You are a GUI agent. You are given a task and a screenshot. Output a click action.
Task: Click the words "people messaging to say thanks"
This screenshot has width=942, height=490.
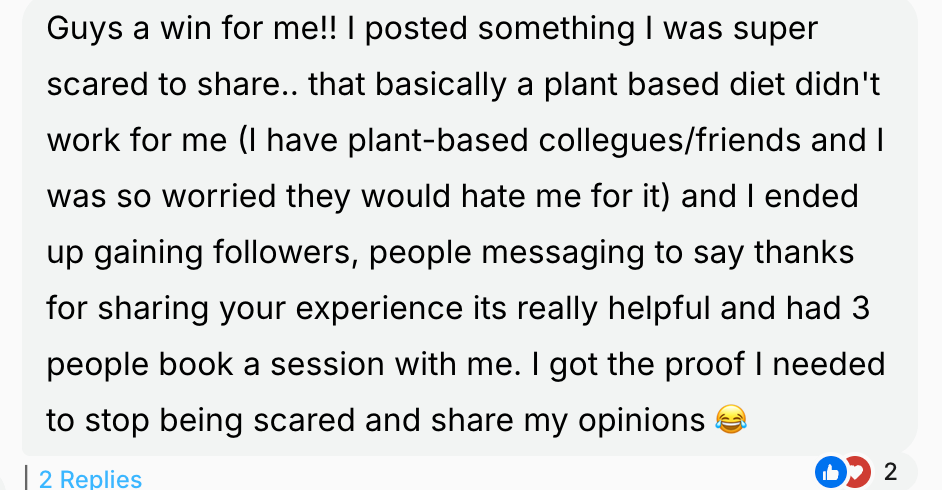pos(611,253)
